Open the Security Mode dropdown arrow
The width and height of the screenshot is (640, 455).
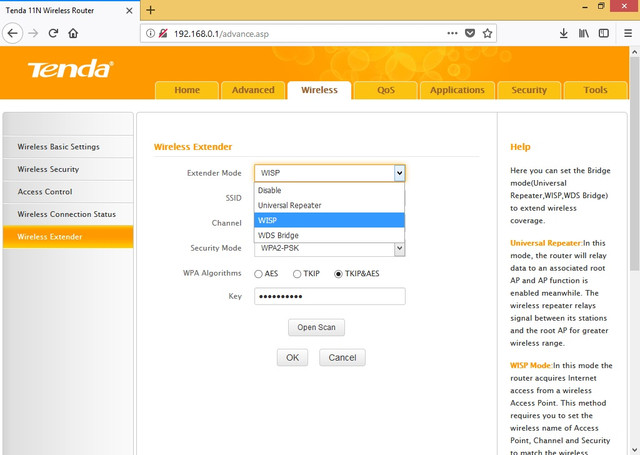pos(399,248)
